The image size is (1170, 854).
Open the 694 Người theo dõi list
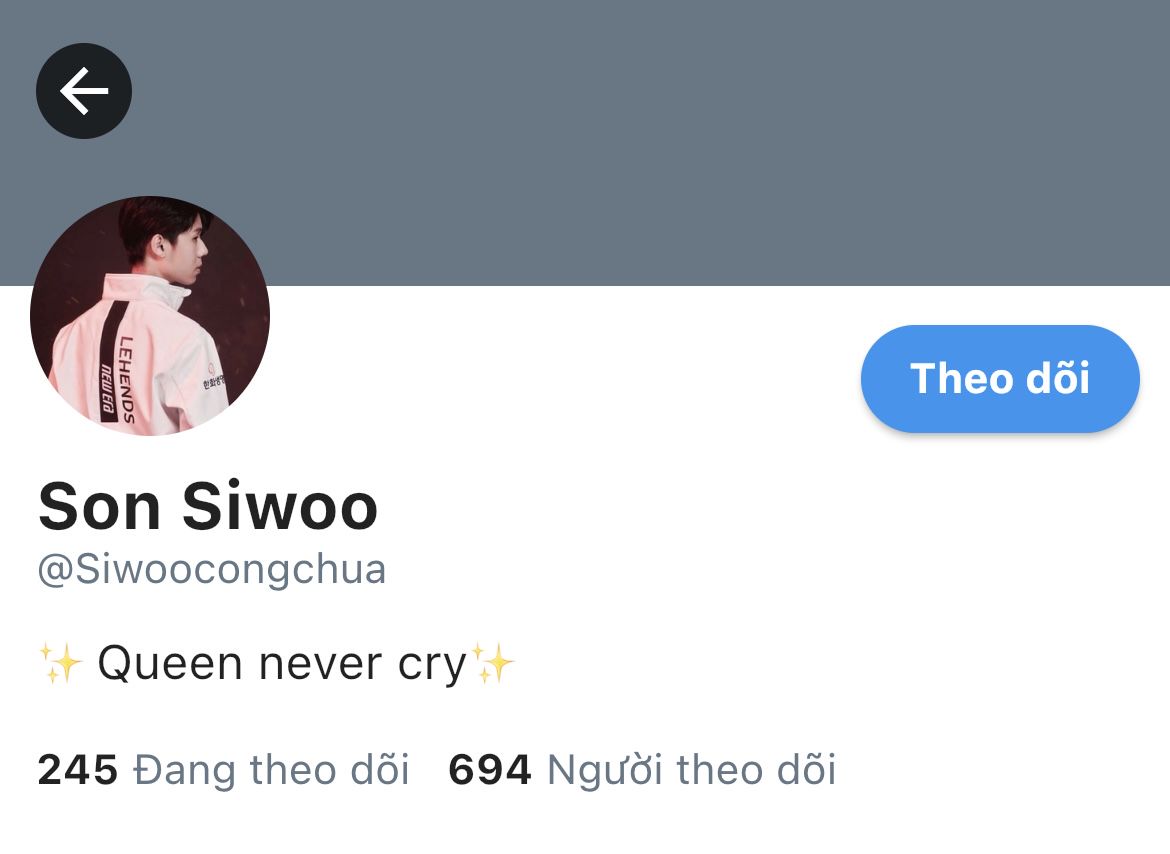tap(642, 770)
